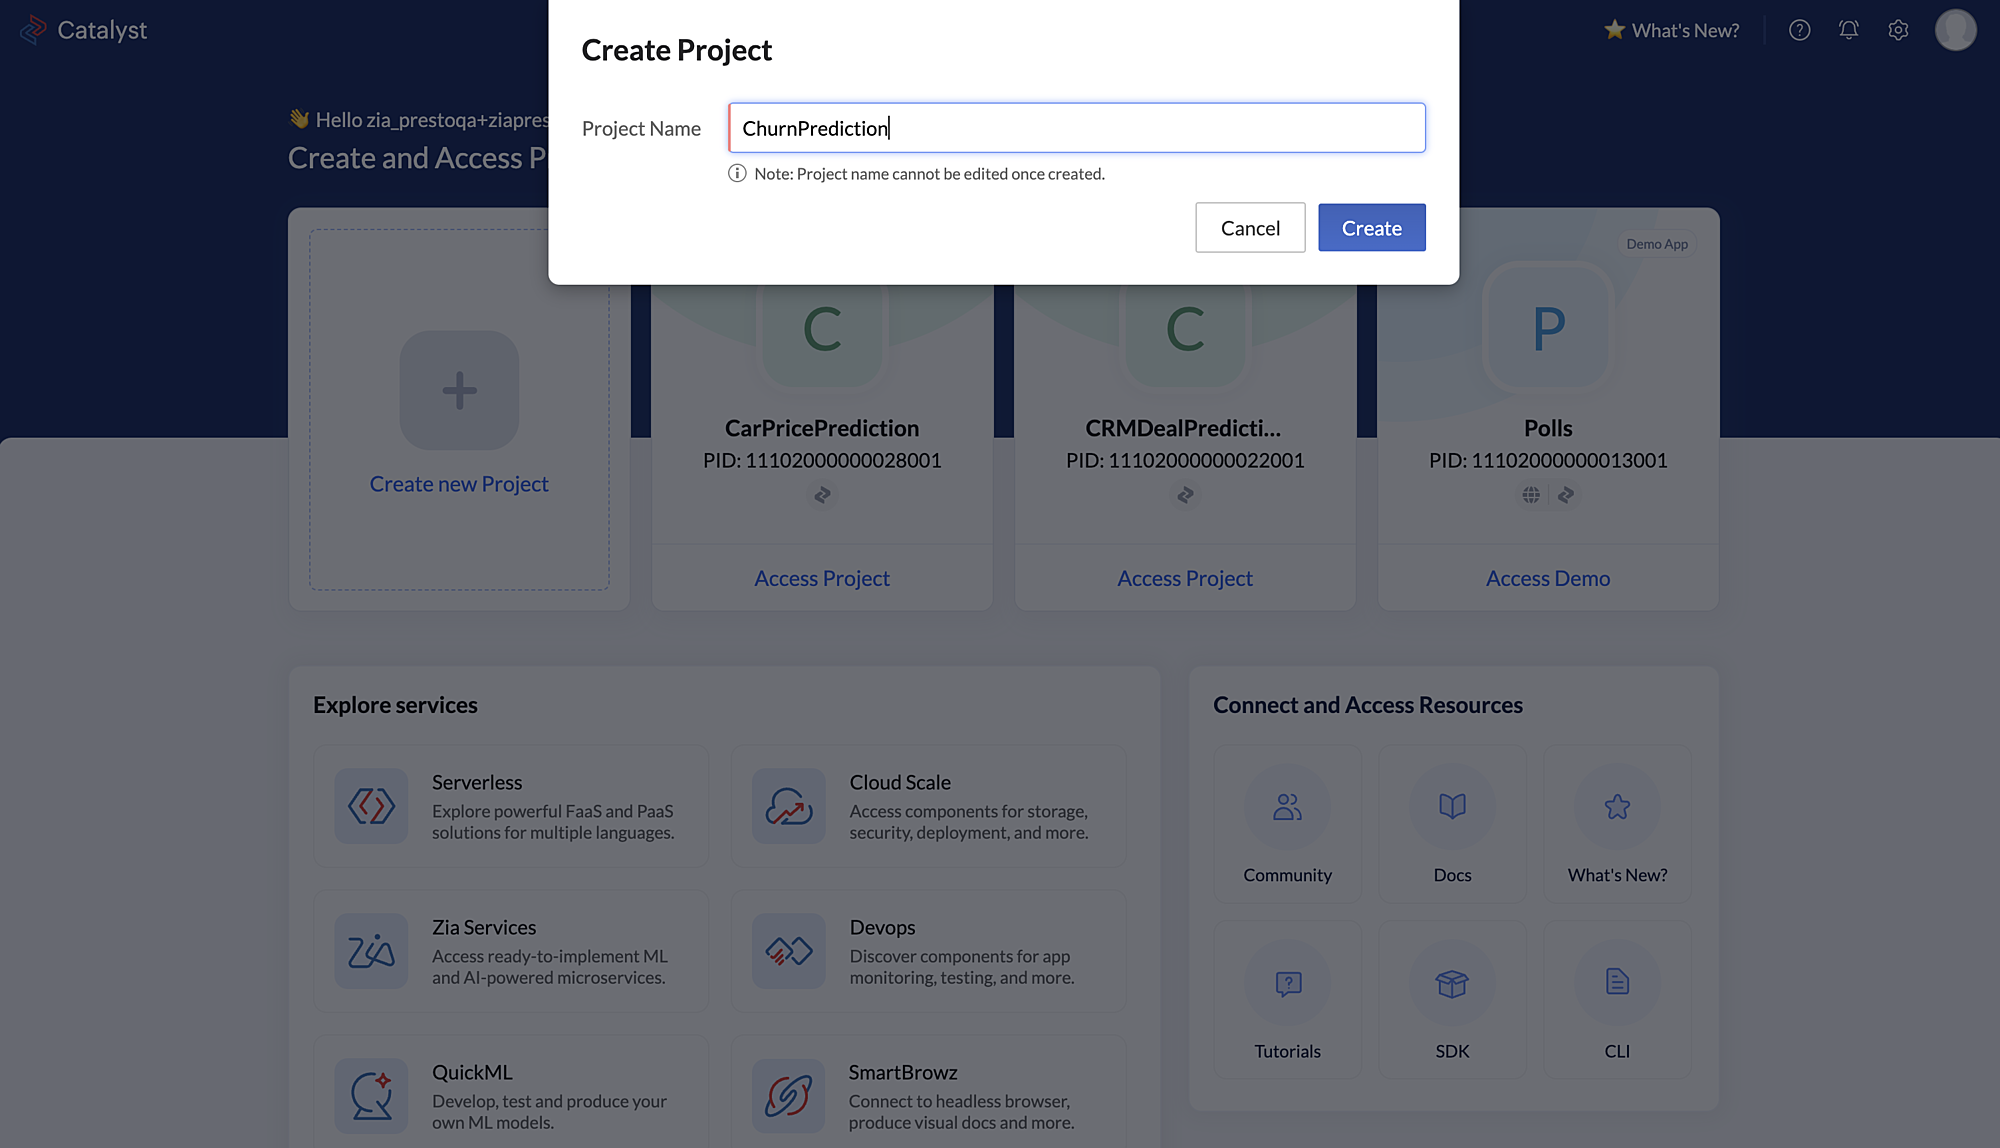2000x1148 pixels.
Task: Open the notifications bell icon
Action: (1848, 29)
